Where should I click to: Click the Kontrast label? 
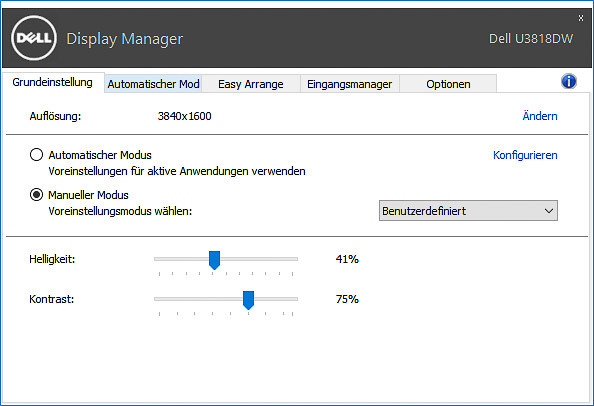pos(52,299)
